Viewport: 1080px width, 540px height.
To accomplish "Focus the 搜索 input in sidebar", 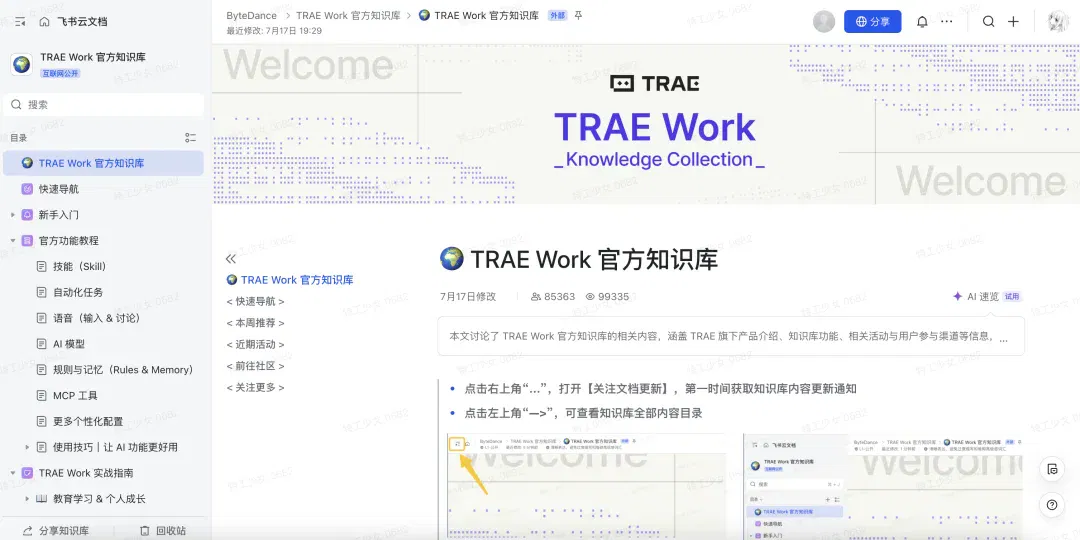I will click(x=103, y=105).
